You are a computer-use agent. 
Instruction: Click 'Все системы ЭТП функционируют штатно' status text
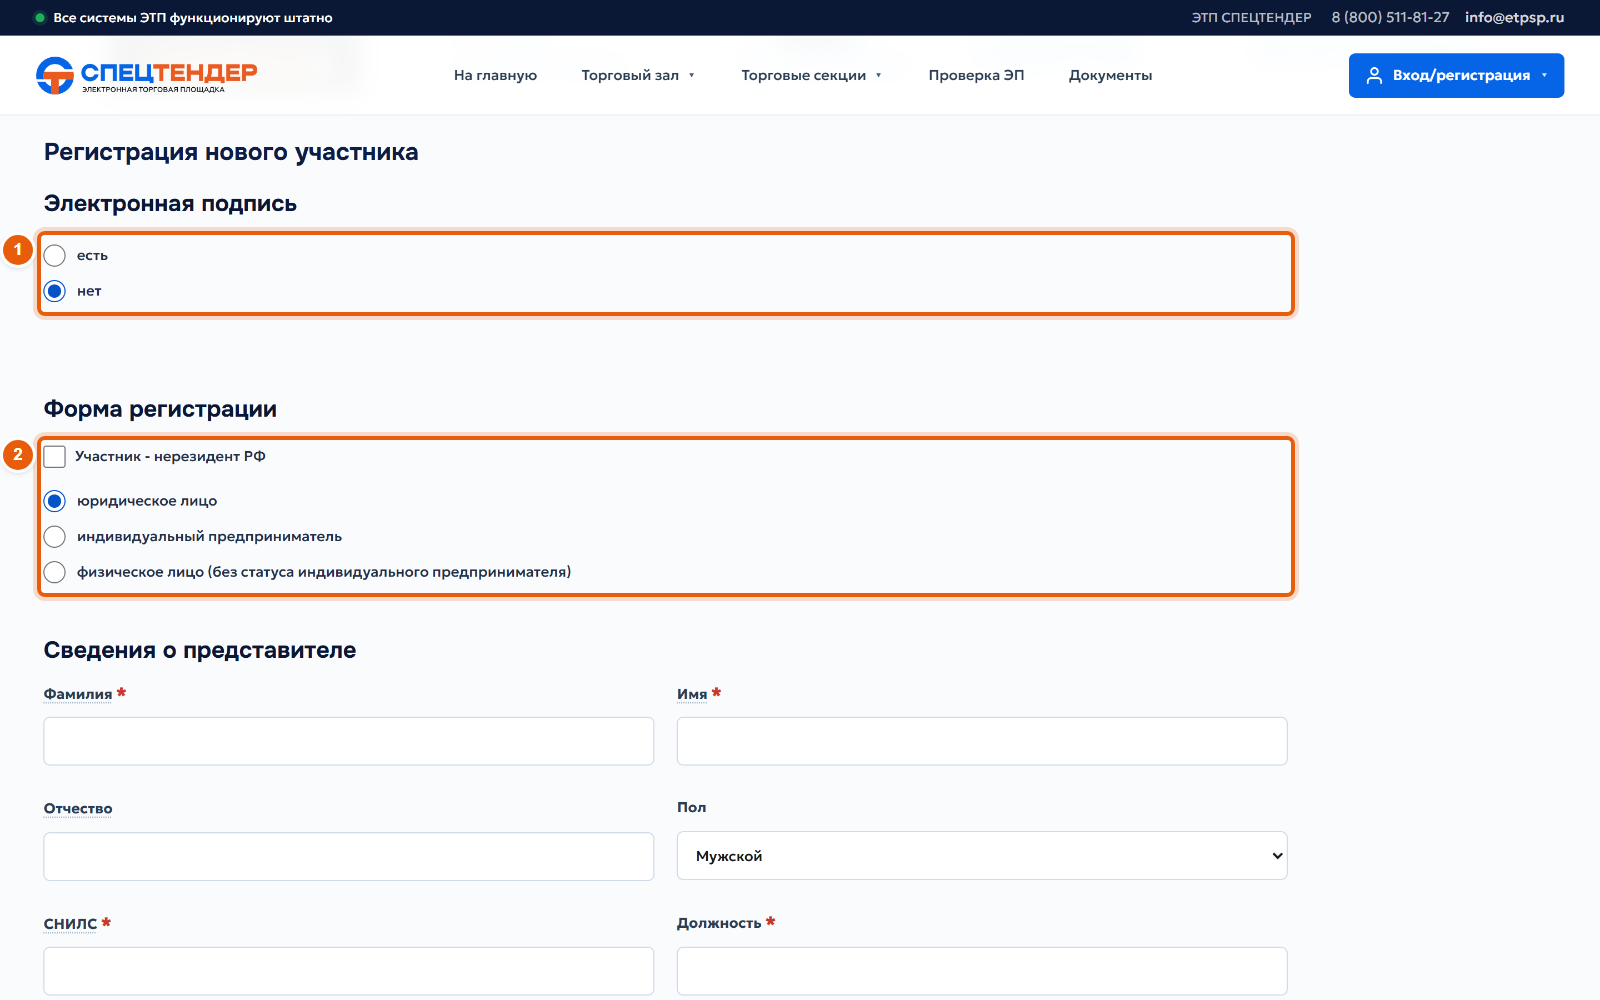[193, 18]
